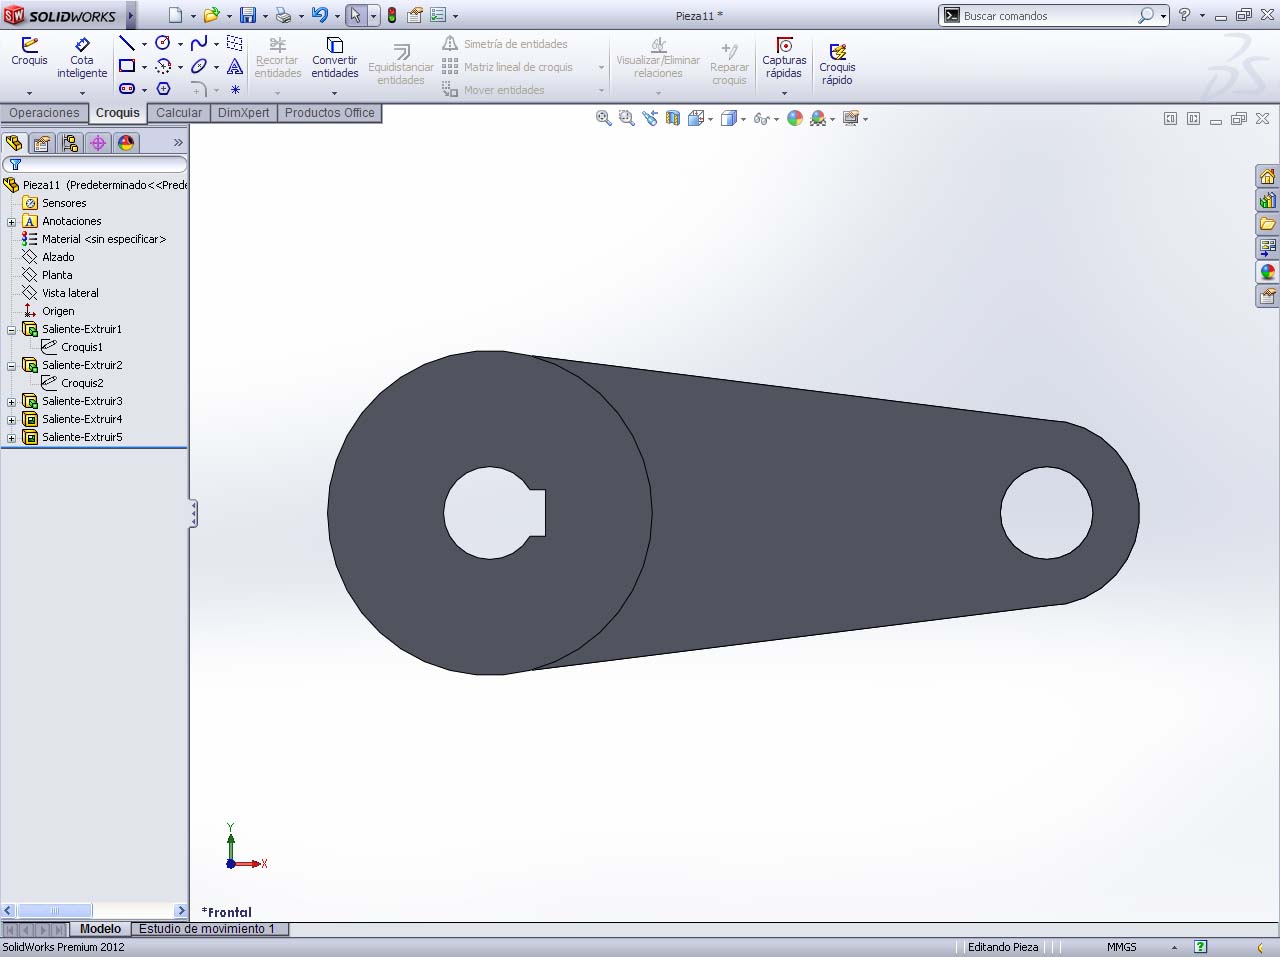
Task: Open the Hide/Show Items dropdown arrow
Action: pos(777,119)
